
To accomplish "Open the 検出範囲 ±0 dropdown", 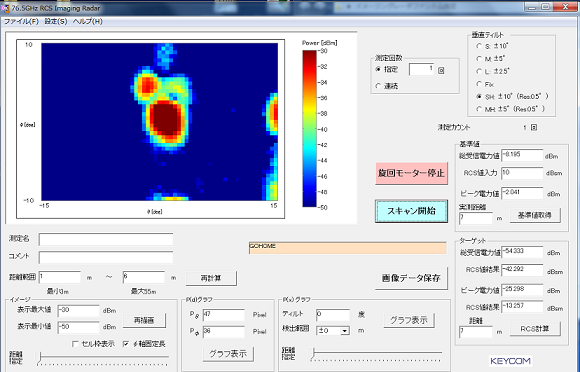I will coord(345,331).
